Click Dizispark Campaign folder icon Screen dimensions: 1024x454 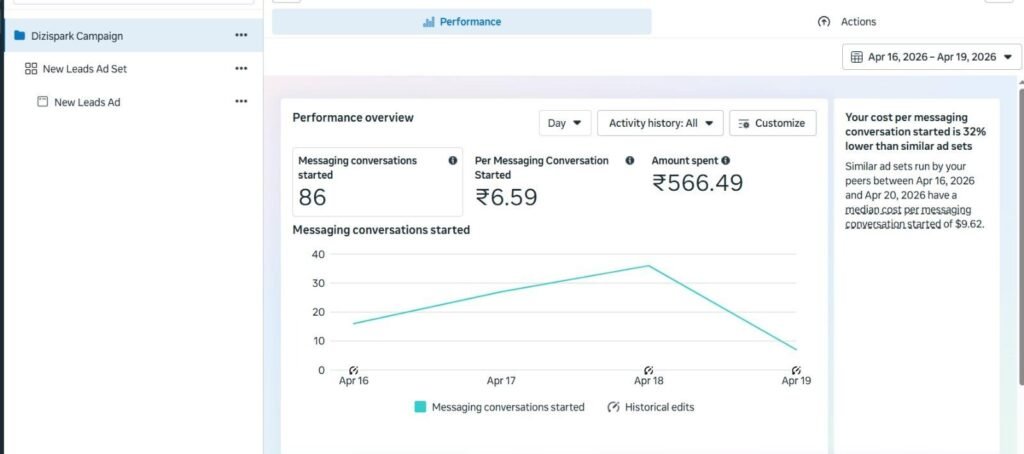click(20, 35)
